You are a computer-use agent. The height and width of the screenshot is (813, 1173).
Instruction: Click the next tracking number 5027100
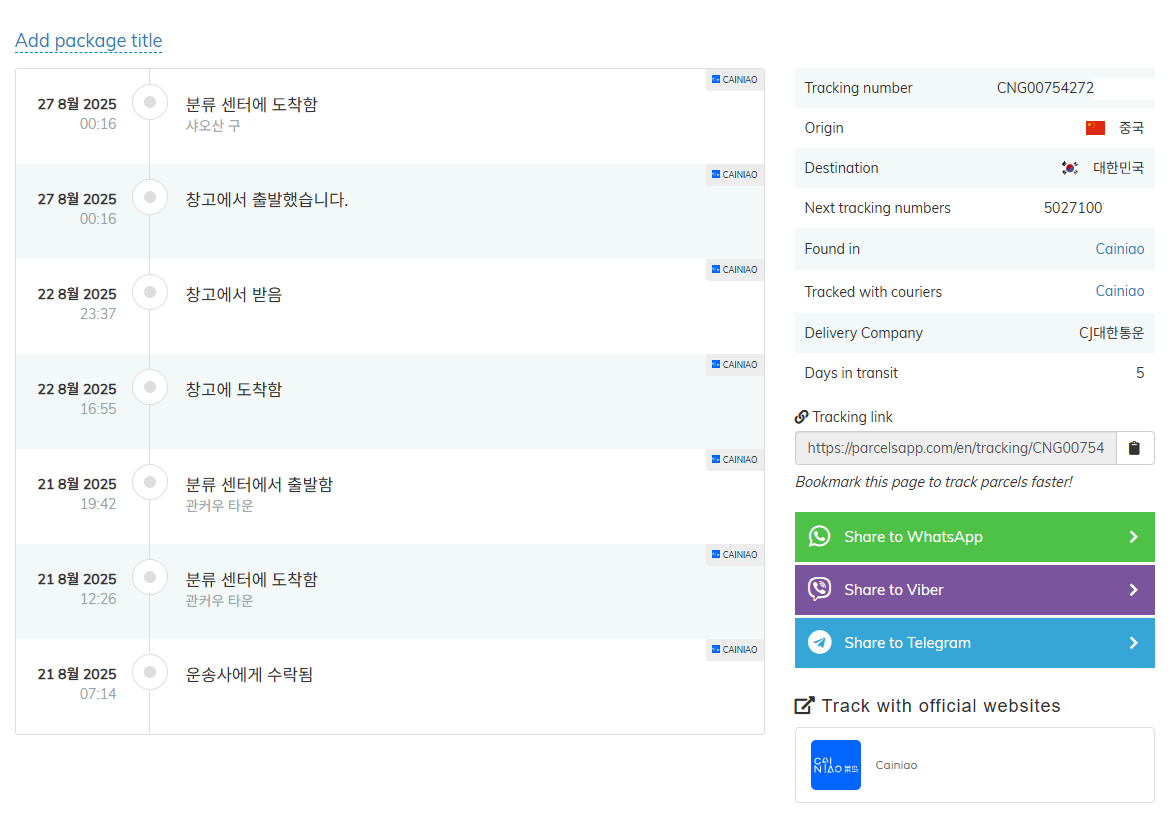point(1074,208)
